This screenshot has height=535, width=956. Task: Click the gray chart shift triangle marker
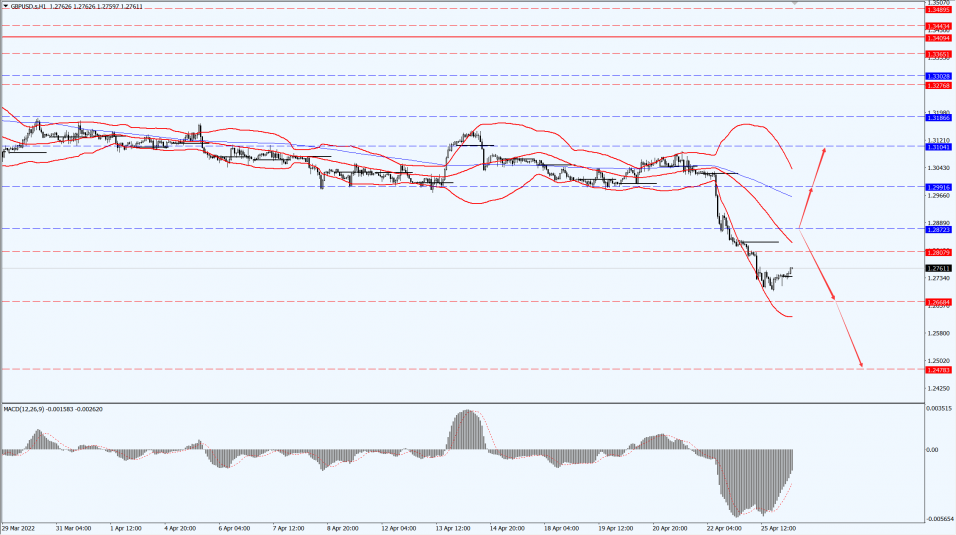tap(794, 3)
